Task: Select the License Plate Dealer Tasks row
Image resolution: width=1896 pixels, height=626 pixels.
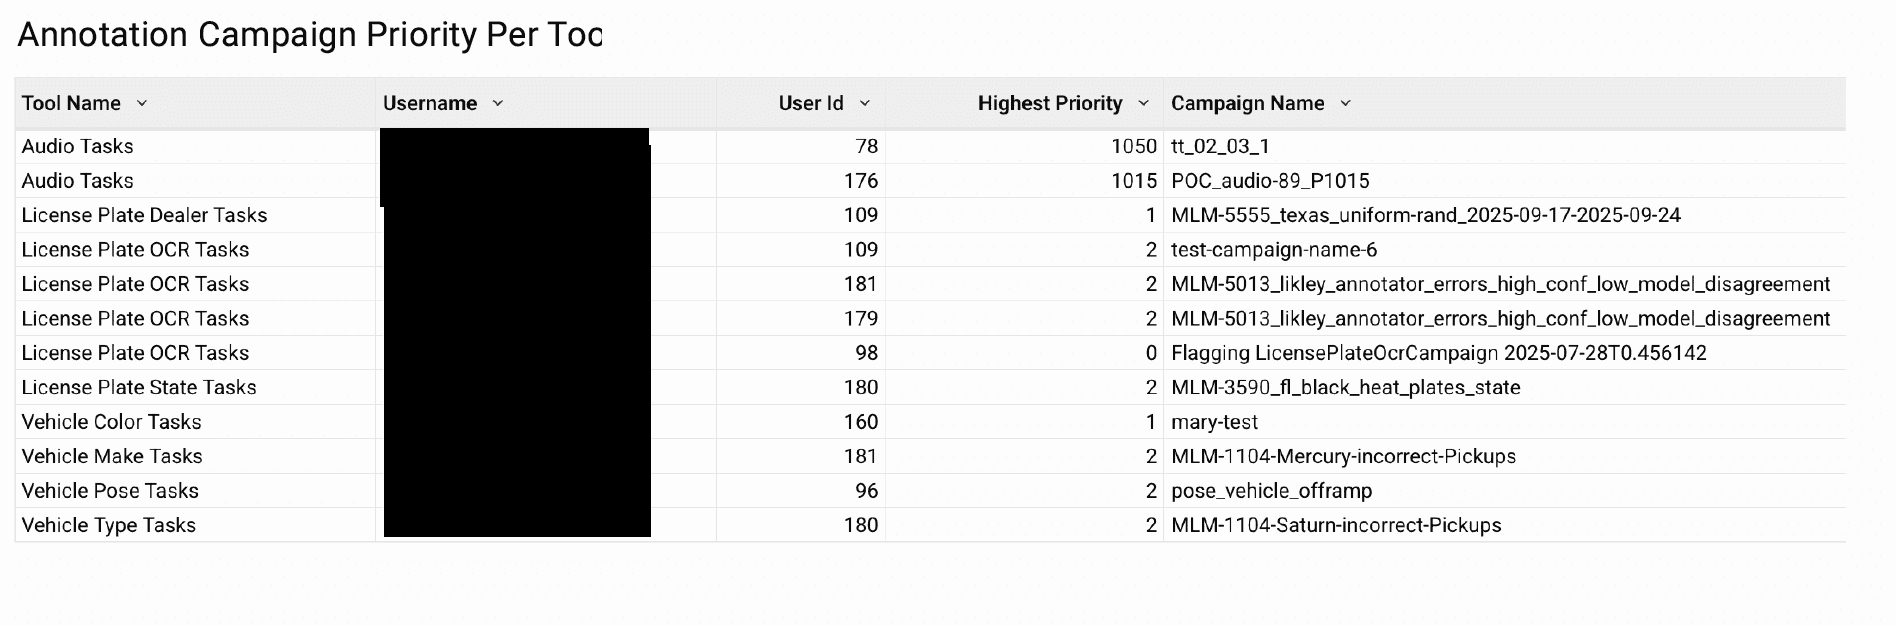Action: 145,215
